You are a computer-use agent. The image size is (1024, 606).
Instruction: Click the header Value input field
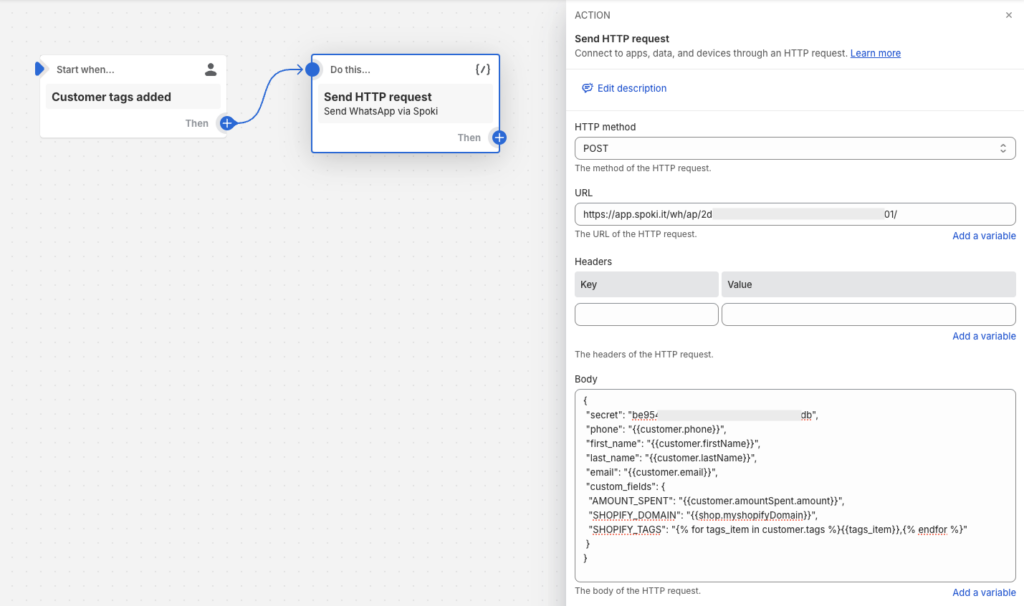[868, 314]
